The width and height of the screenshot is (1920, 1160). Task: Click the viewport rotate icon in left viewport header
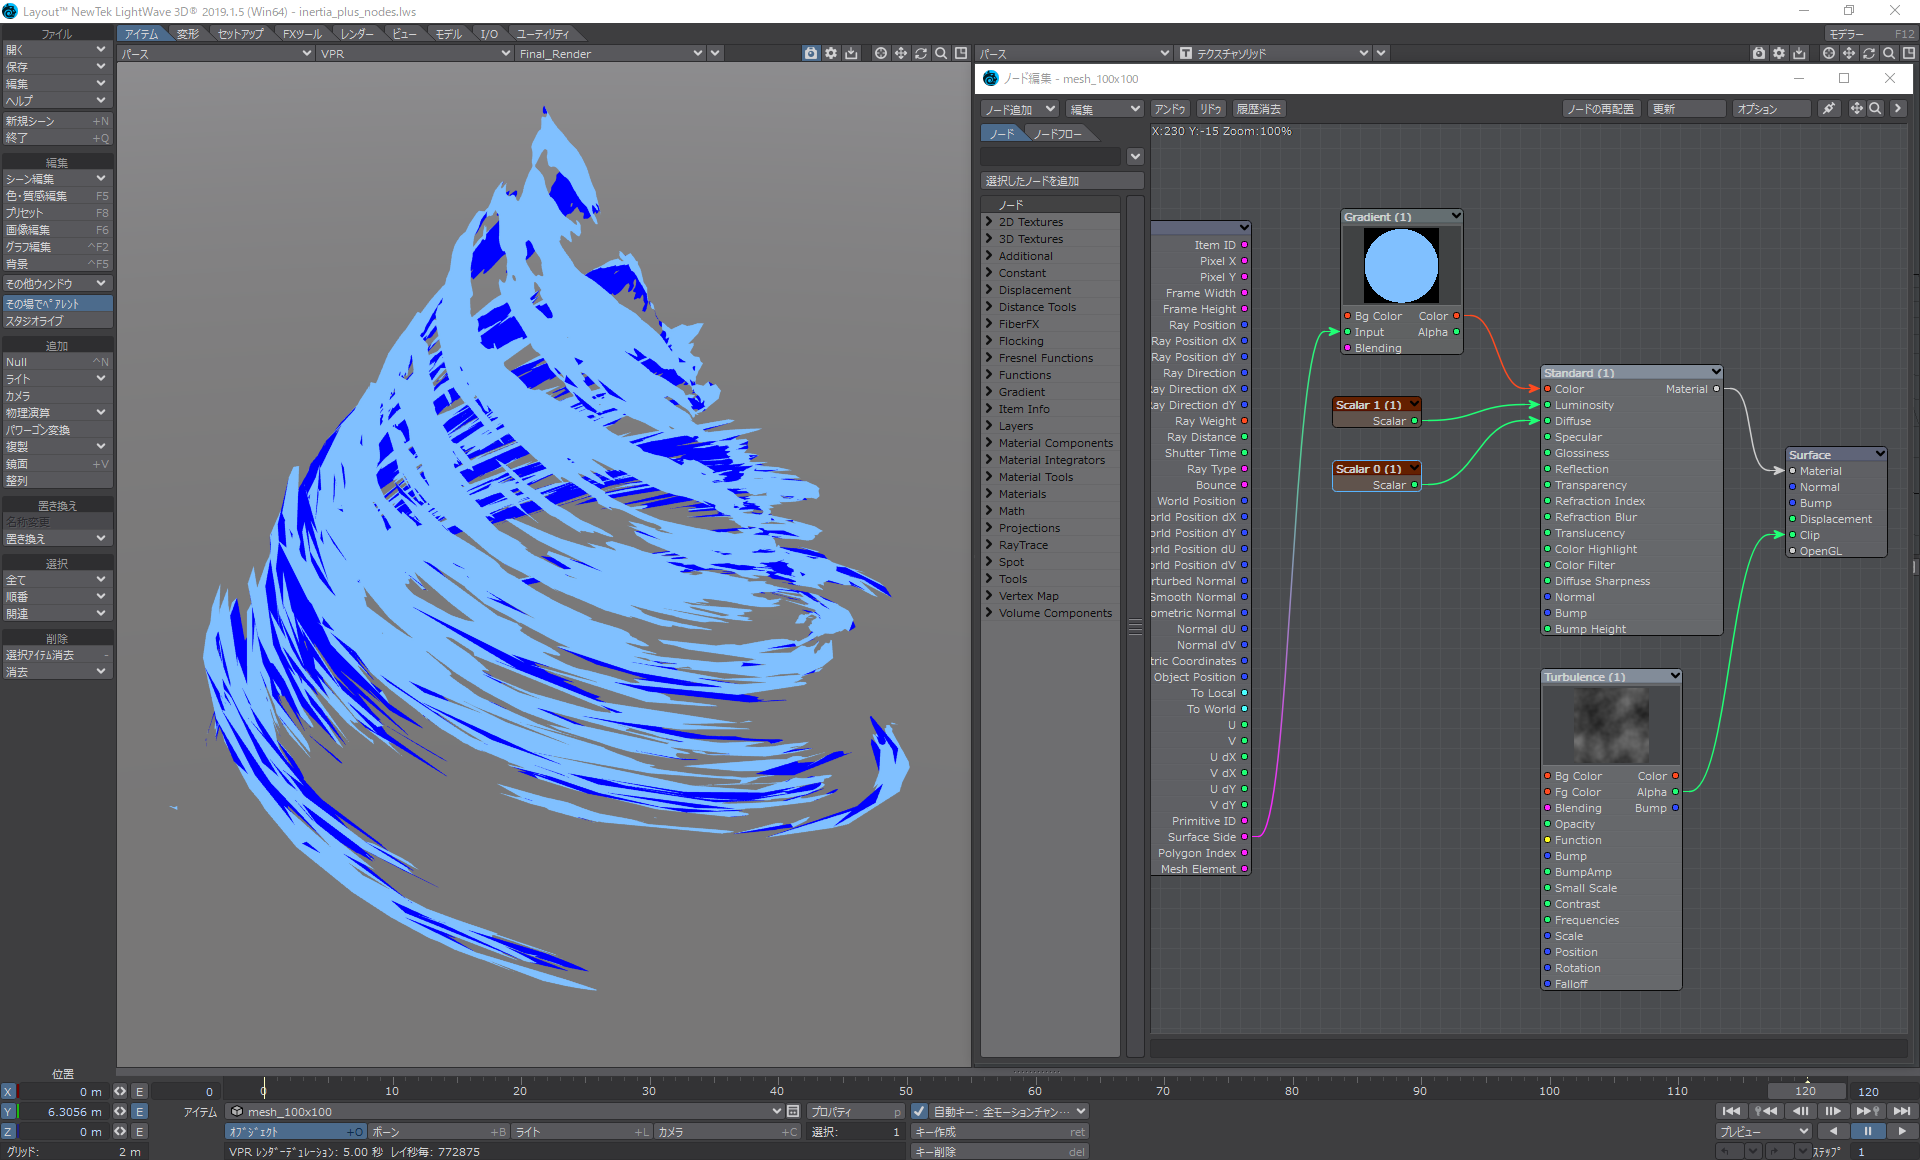[x=921, y=53]
